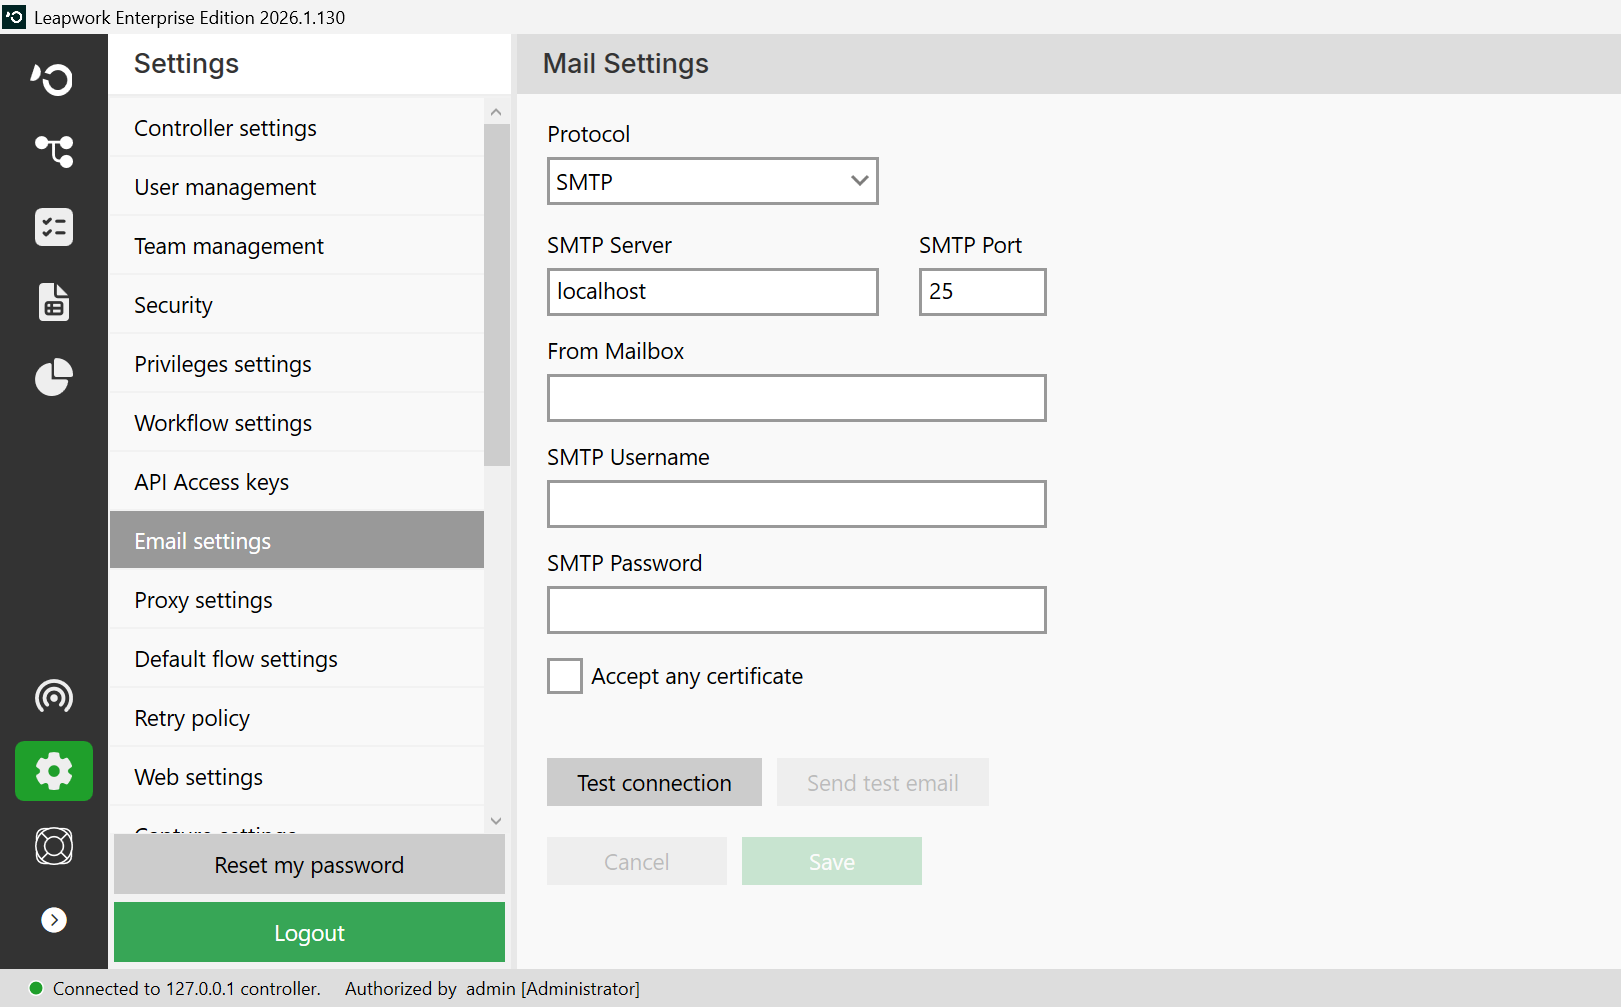Open Controller settings
The height and width of the screenshot is (1007, 1621).
297,128
